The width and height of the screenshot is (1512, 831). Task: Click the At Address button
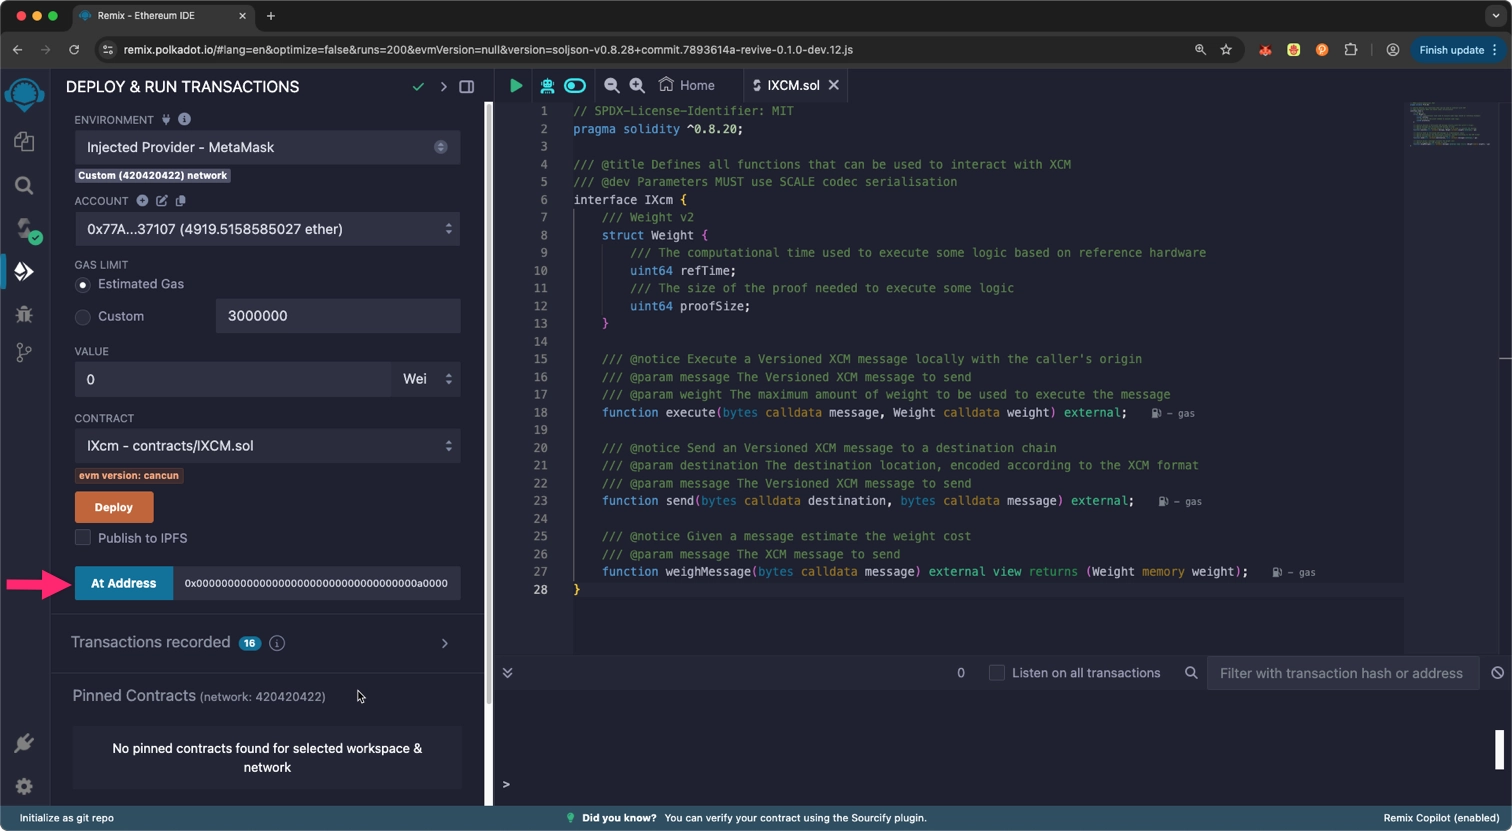coord(124,583)
